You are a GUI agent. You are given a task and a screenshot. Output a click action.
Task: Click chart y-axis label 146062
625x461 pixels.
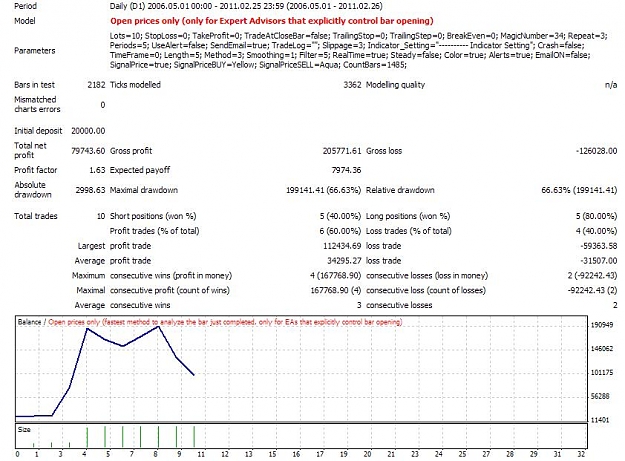tap(601, 349)
